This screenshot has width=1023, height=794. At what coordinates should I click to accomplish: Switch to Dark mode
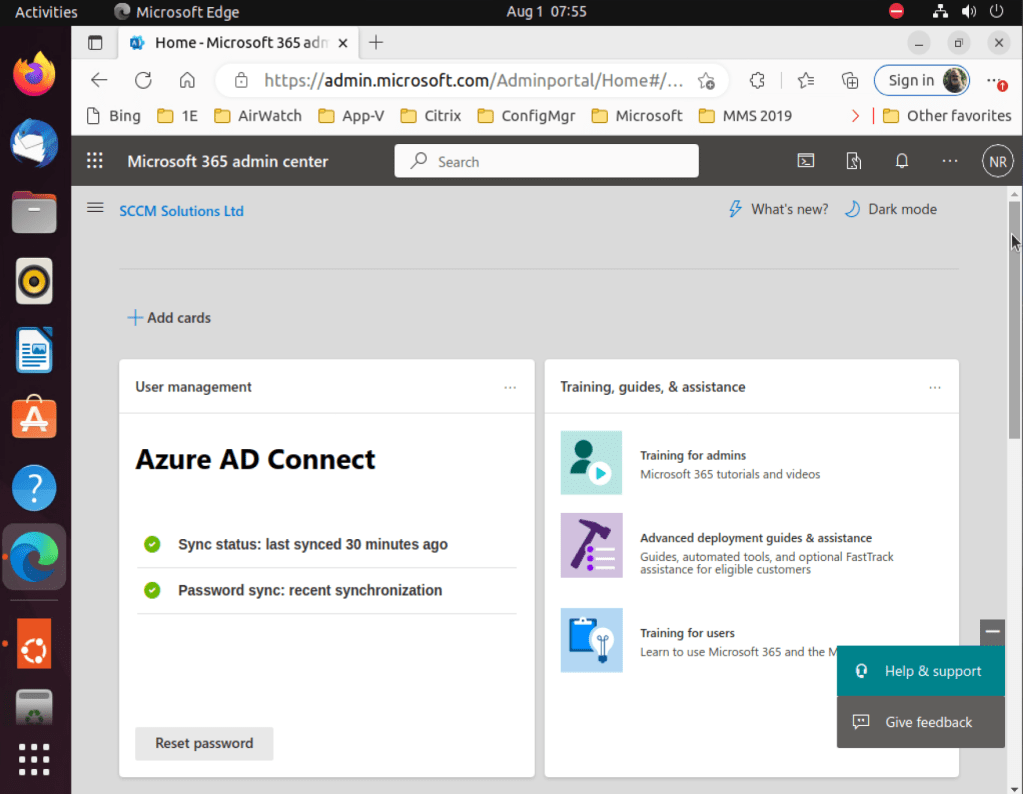click(x=891, y=209)
